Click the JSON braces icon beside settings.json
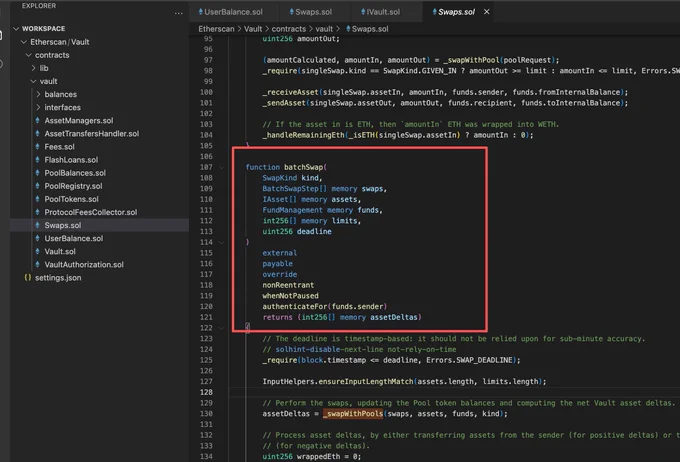 [28, 278]
